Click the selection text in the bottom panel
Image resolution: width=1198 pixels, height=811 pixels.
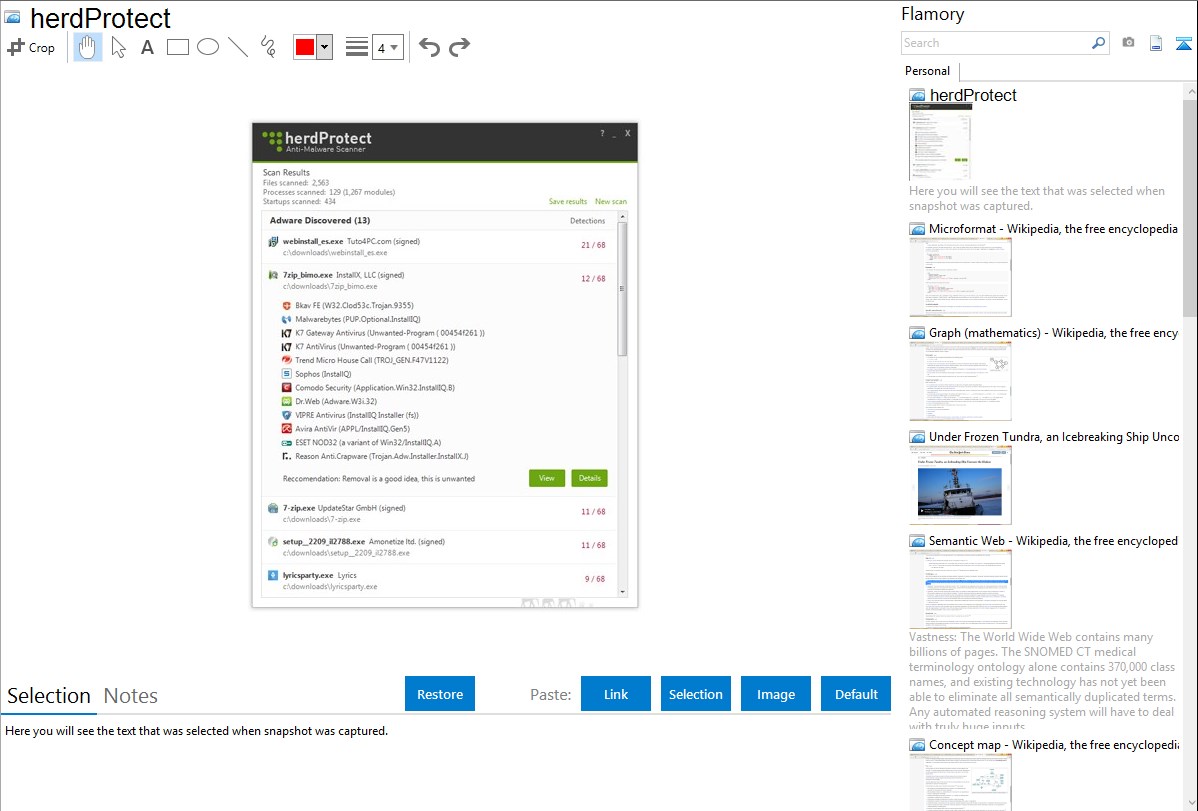tap(196, 731)
